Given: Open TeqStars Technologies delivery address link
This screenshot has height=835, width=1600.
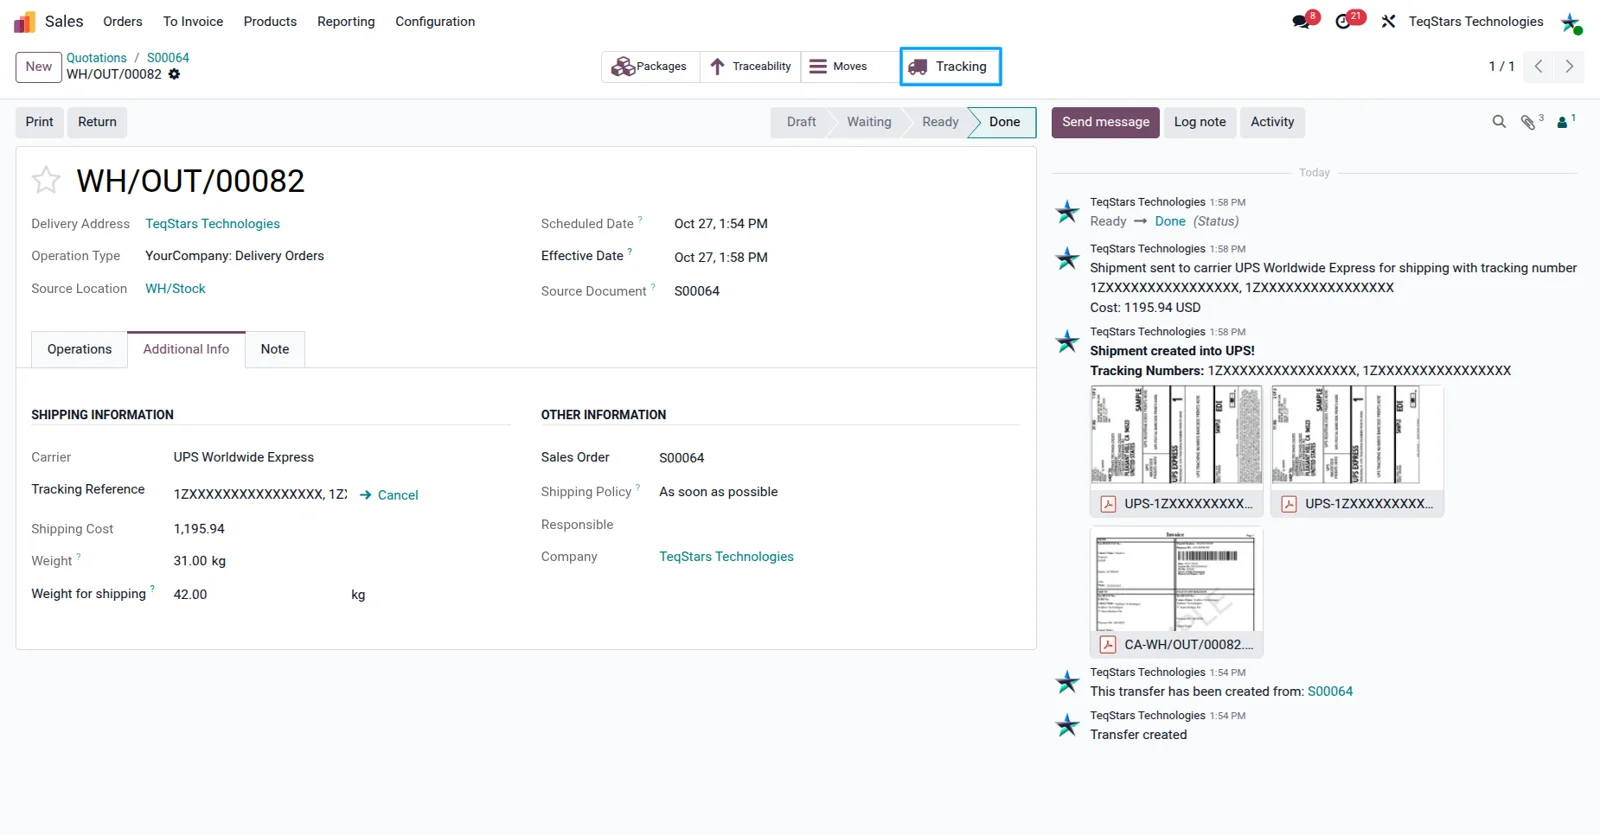Looking at the screenshot, I should coord(212,224).
